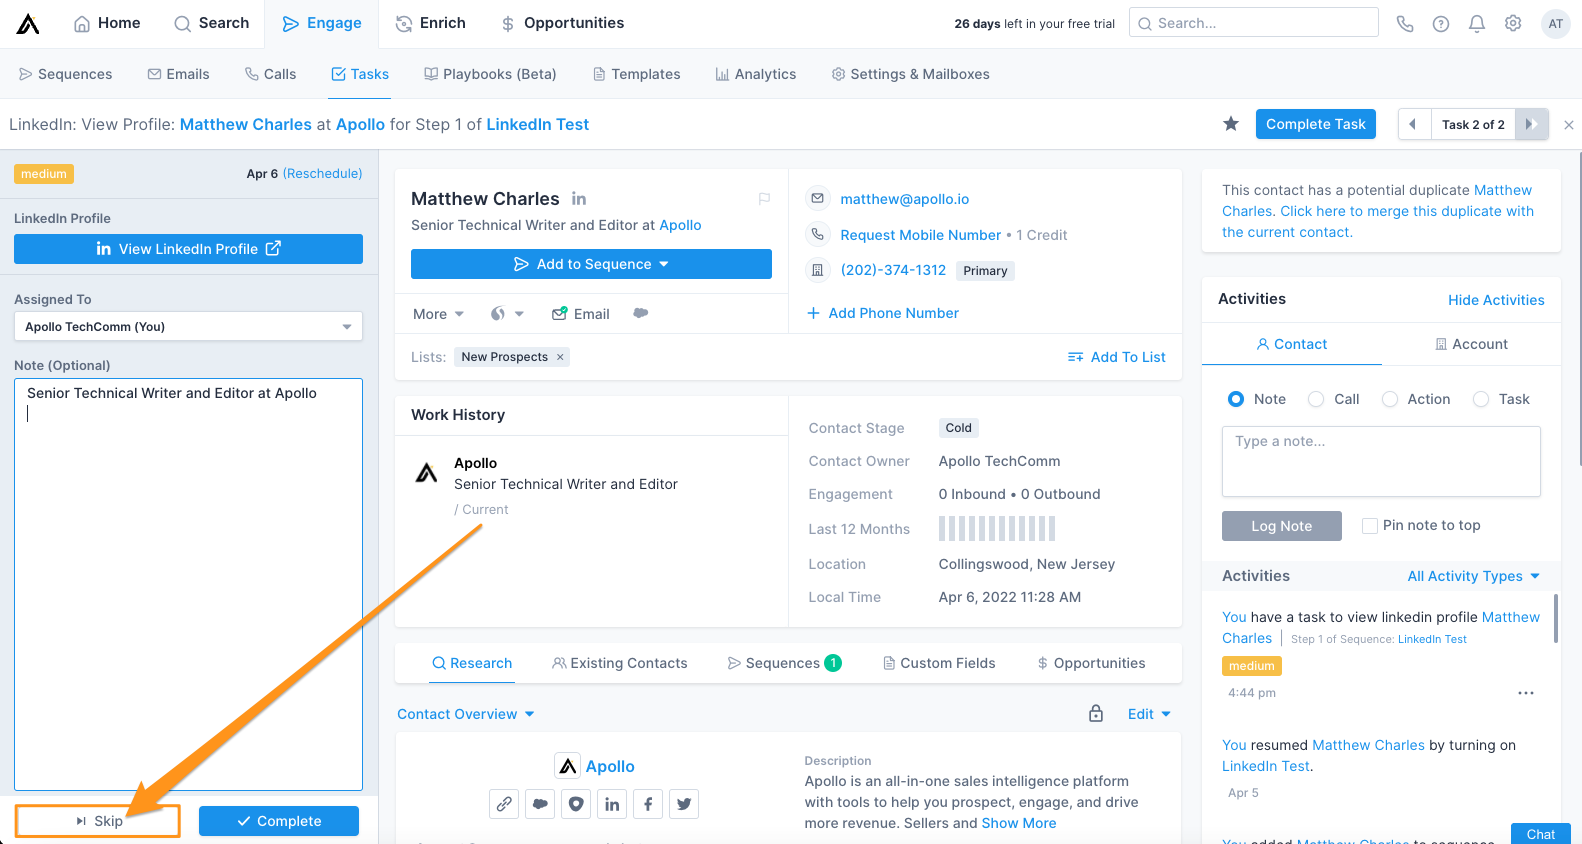The image size is (1582, 844).
Task: Click the Note (Optional) text area
Action: tap(188, 584)
